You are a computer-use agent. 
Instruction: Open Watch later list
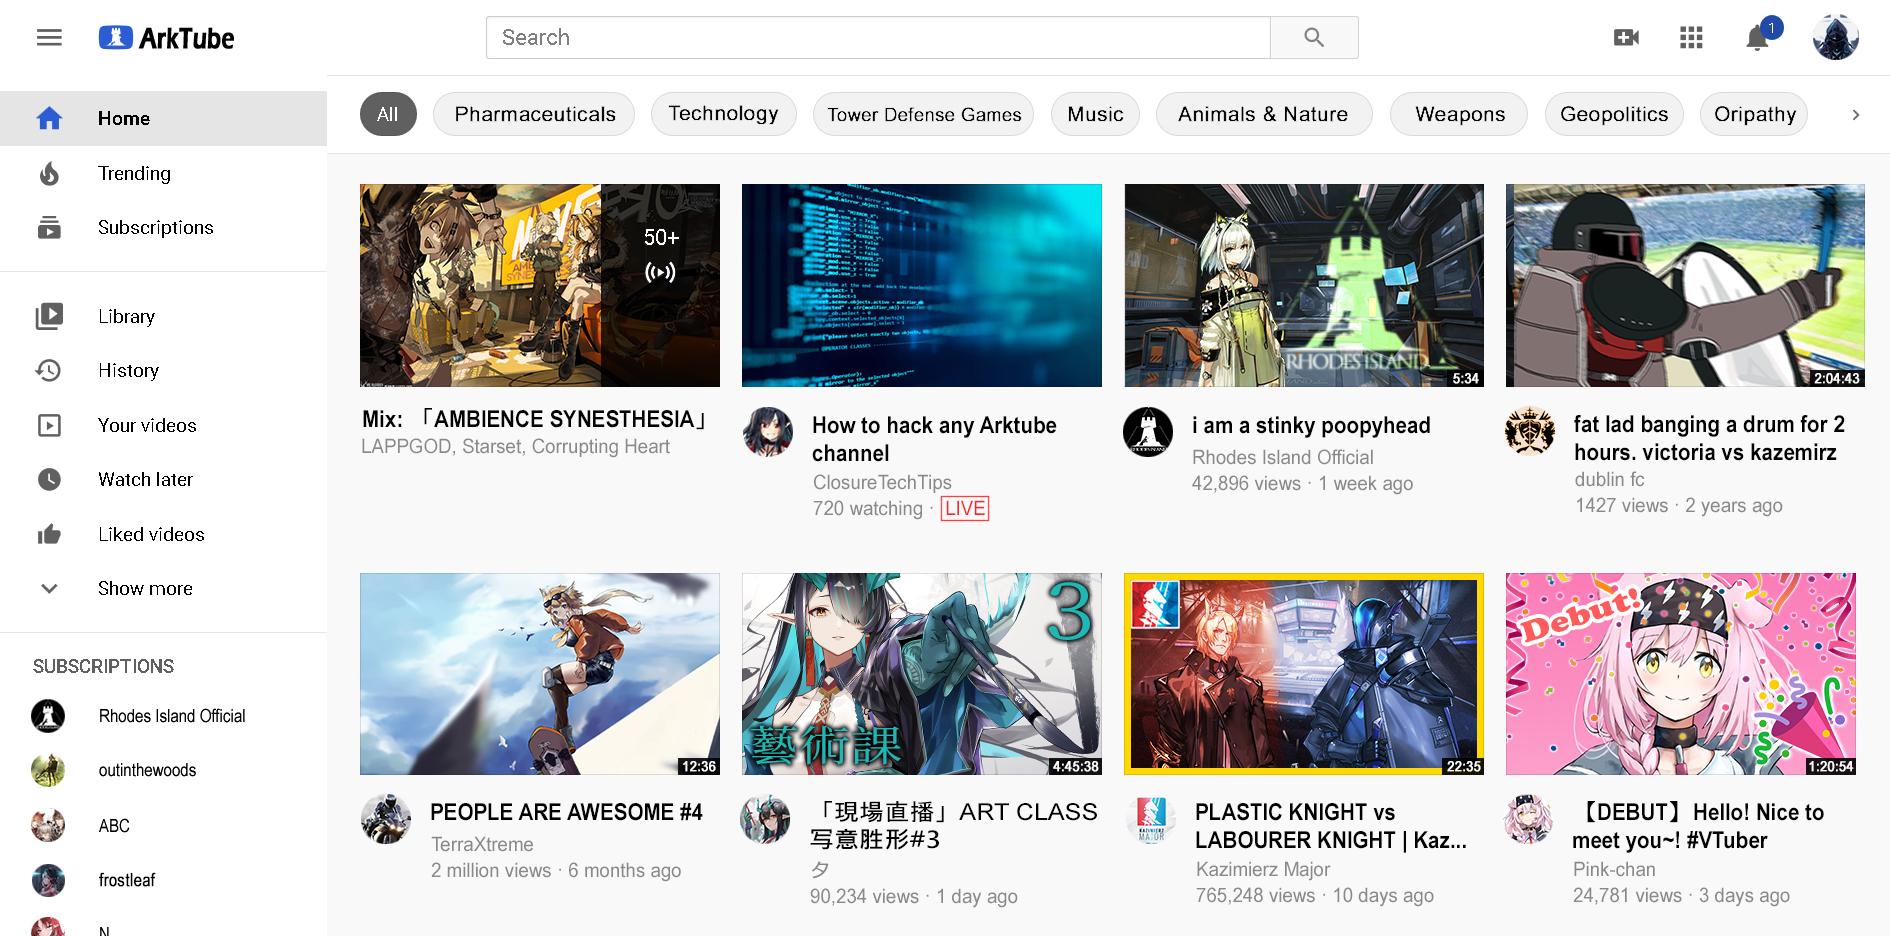point(163,479)
